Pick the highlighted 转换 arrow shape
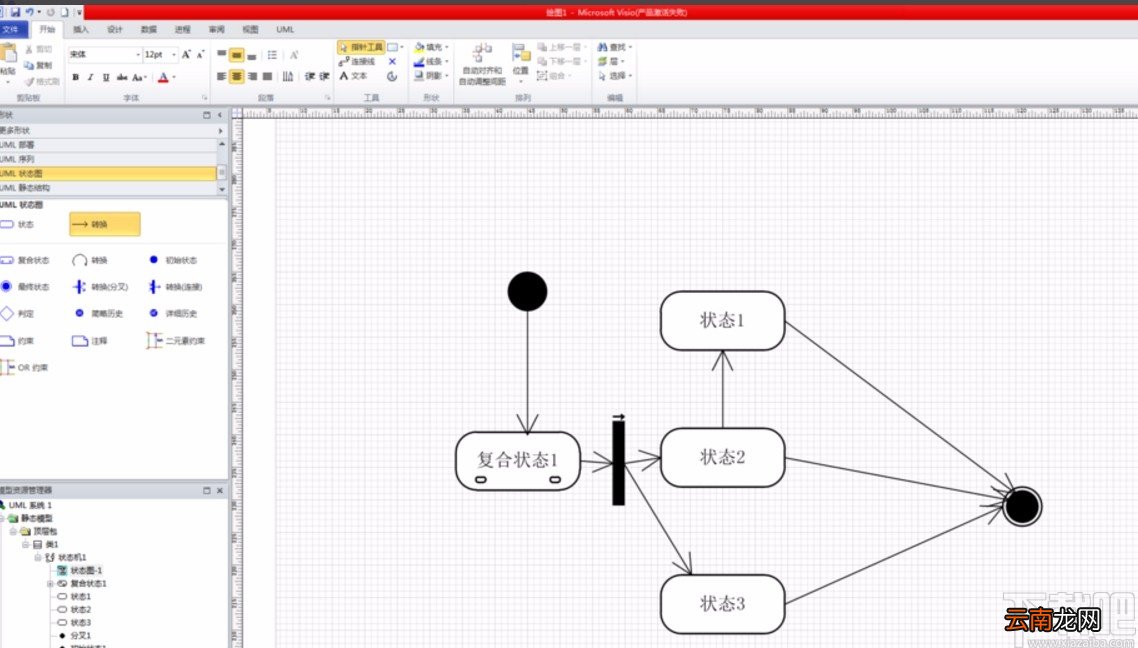This screenshot has height=648, width=1138. coord(105,224)
